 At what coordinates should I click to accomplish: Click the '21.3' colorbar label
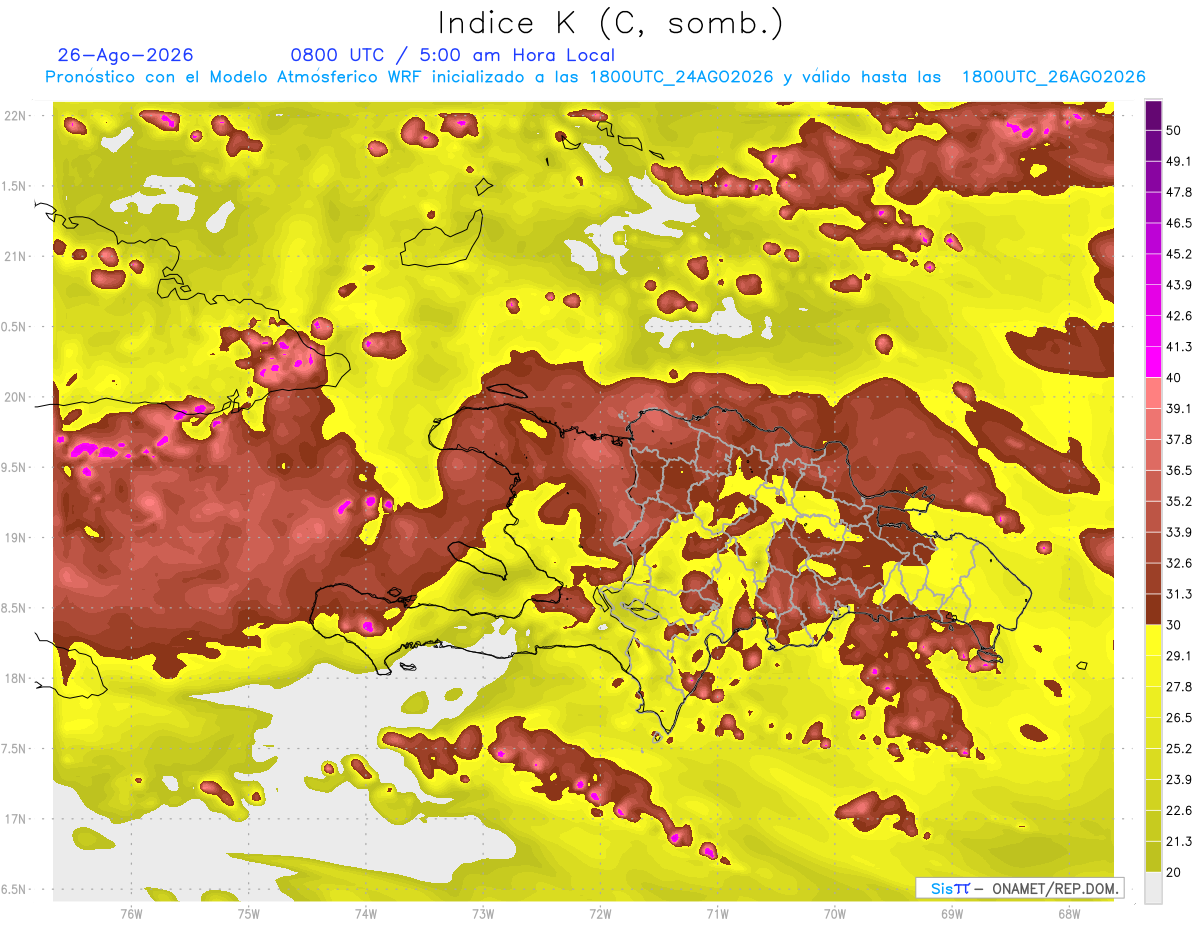point(1179,841)
